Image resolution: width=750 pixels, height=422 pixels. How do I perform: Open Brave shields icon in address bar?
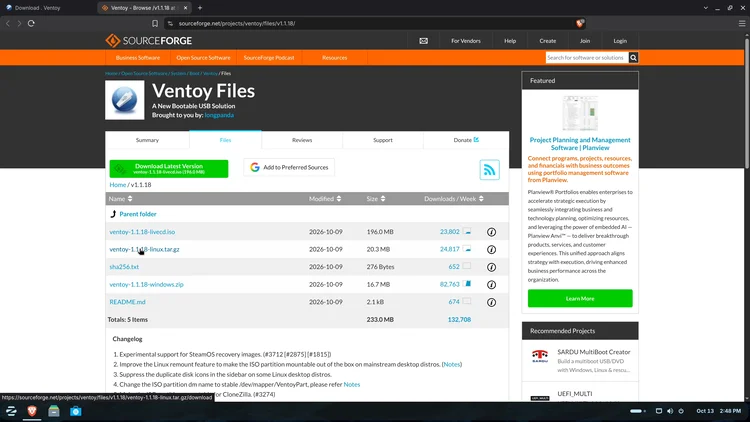point(580,23)
